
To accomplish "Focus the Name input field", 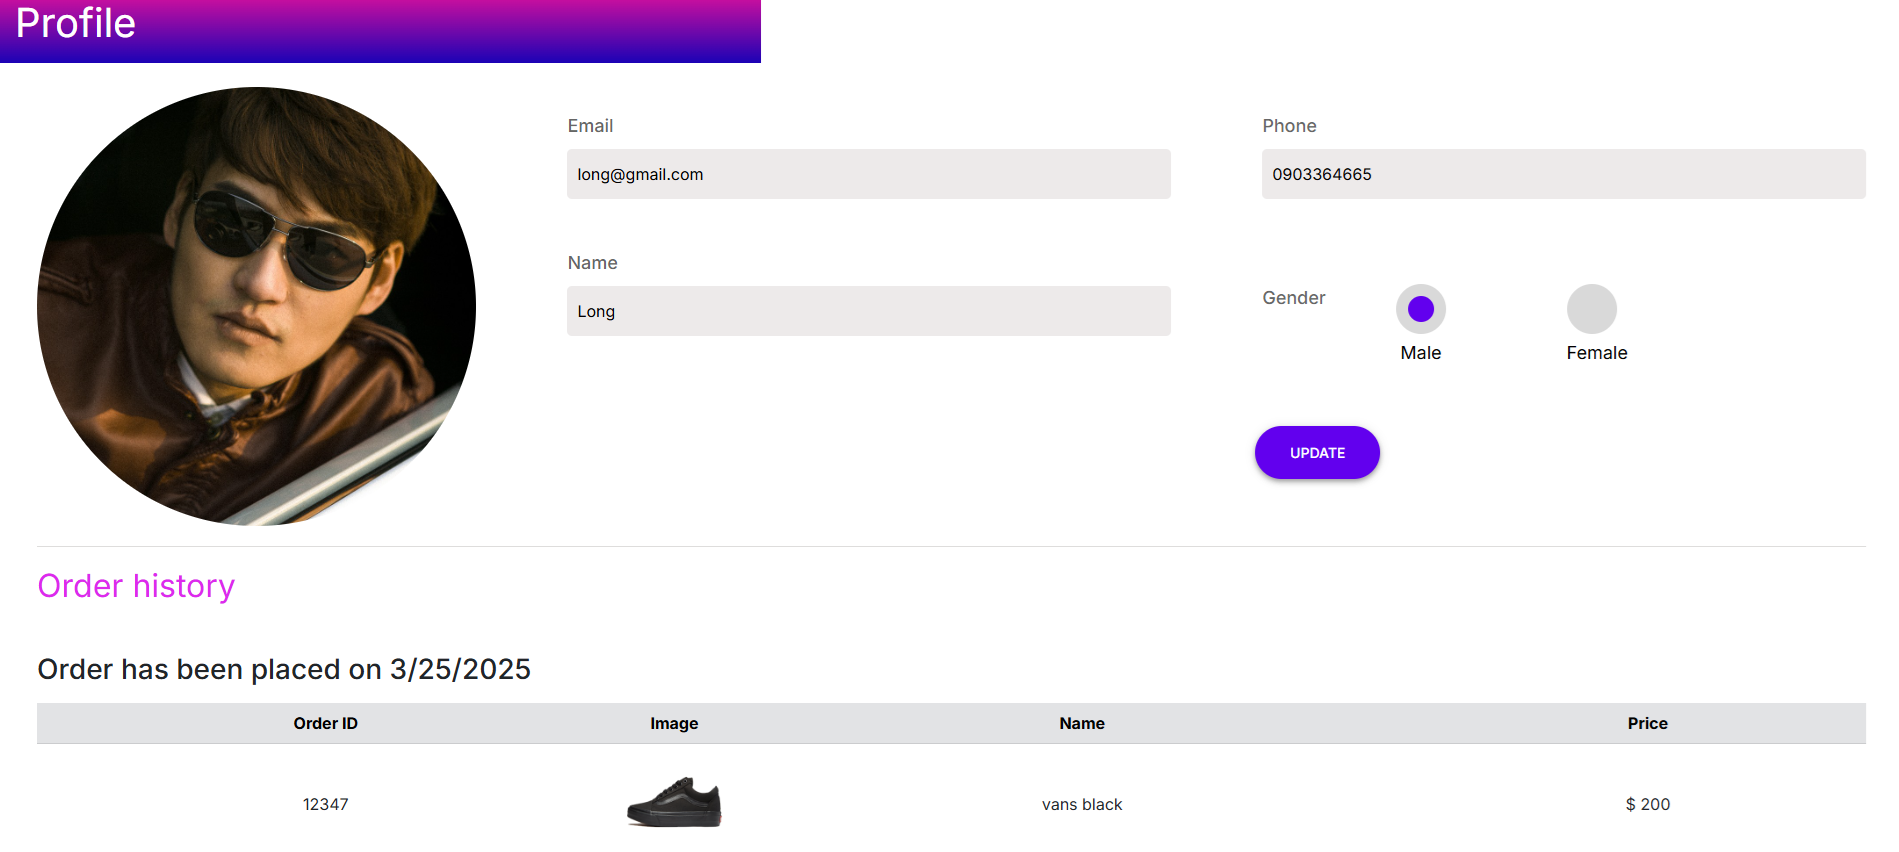I will 868,311.
